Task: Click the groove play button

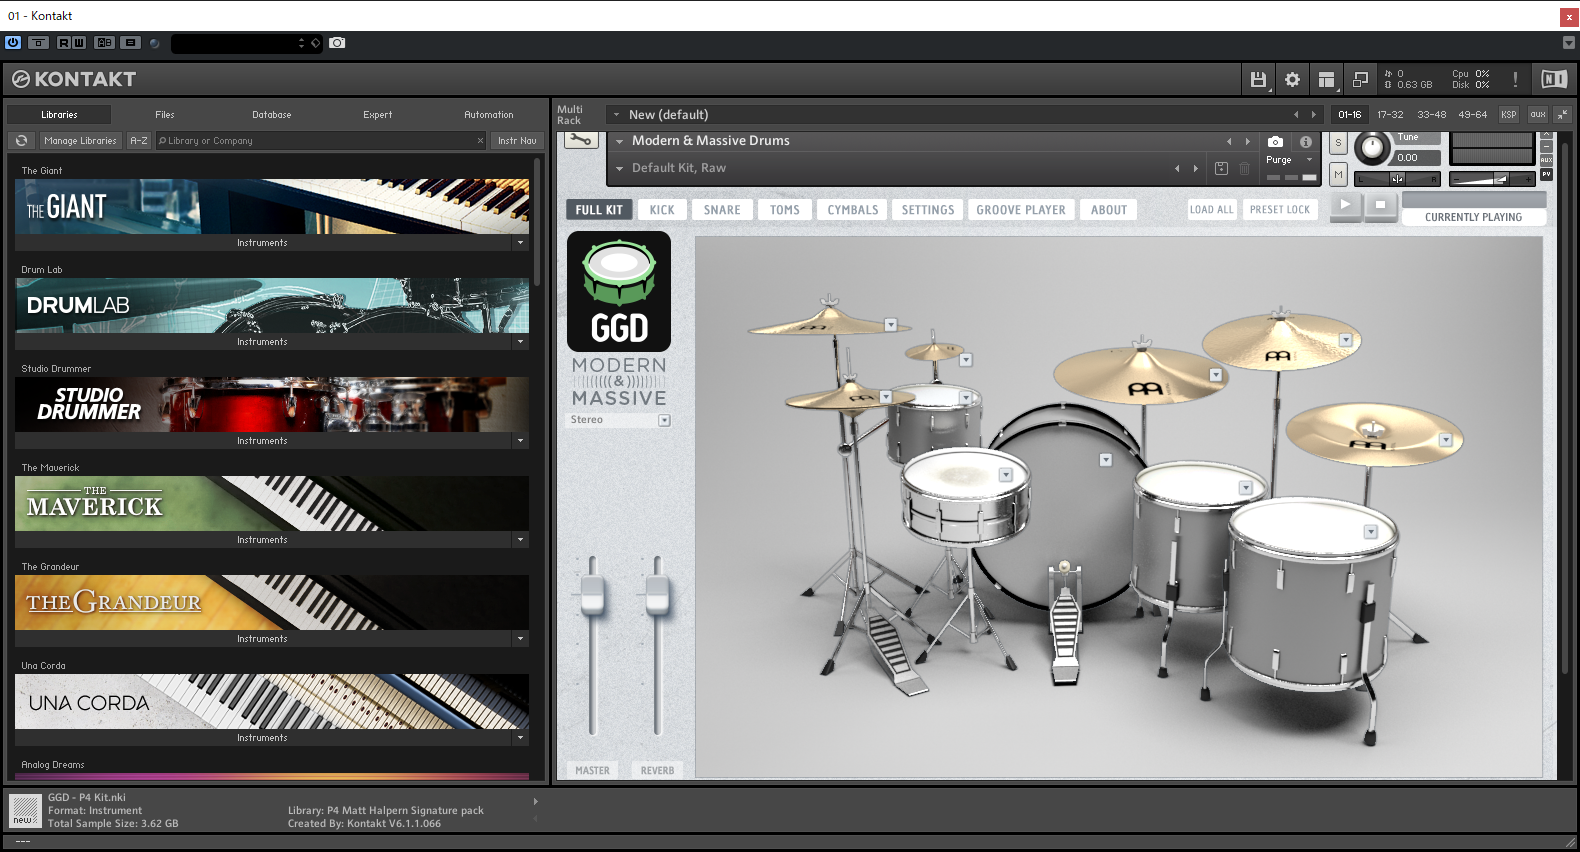Action: pos(1346,205)
